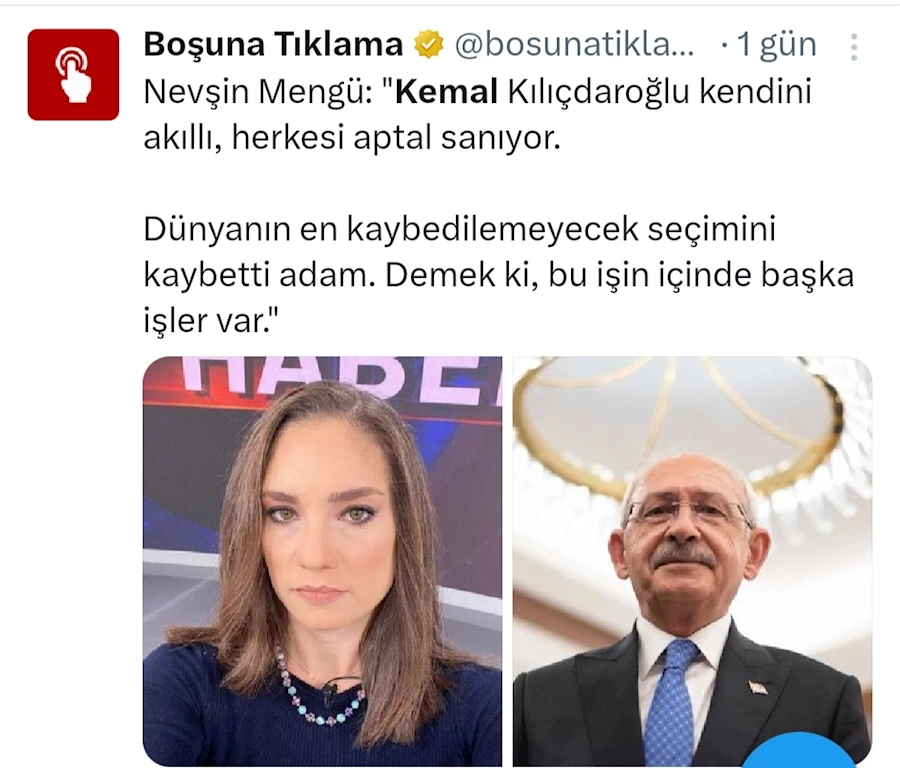Click the gold verified badge
Viewport: 900px width, 768px height.
click(429, 45)
